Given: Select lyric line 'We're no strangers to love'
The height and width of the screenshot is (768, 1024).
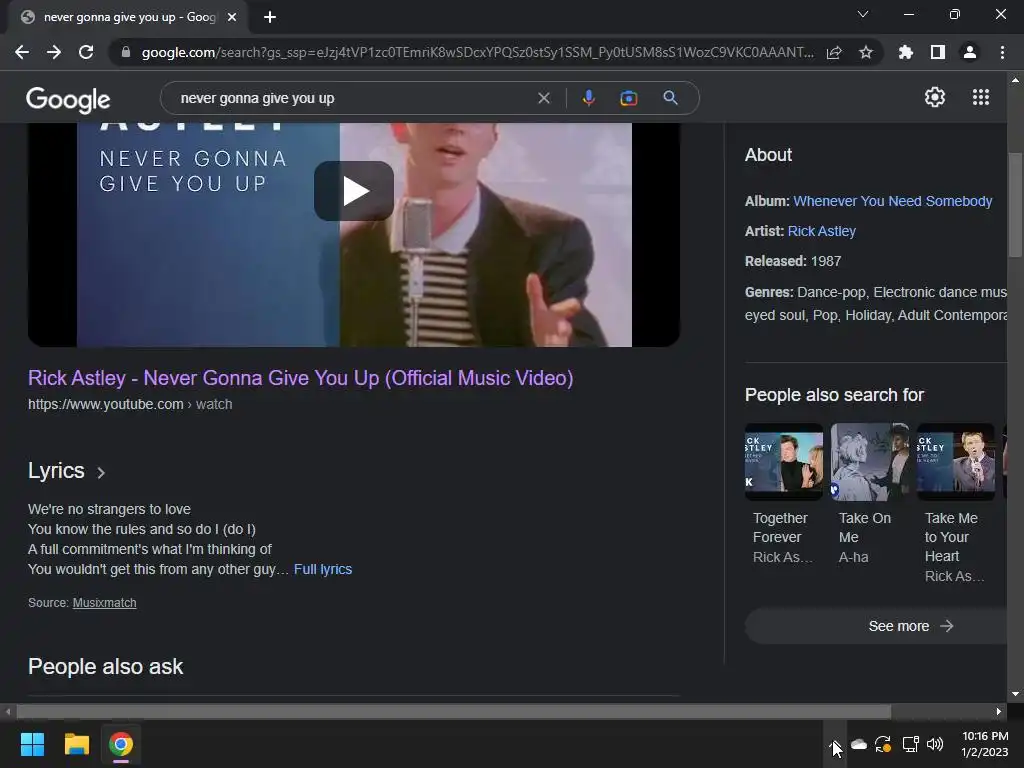Looking at the screenshot, I should tap(109, 509).
